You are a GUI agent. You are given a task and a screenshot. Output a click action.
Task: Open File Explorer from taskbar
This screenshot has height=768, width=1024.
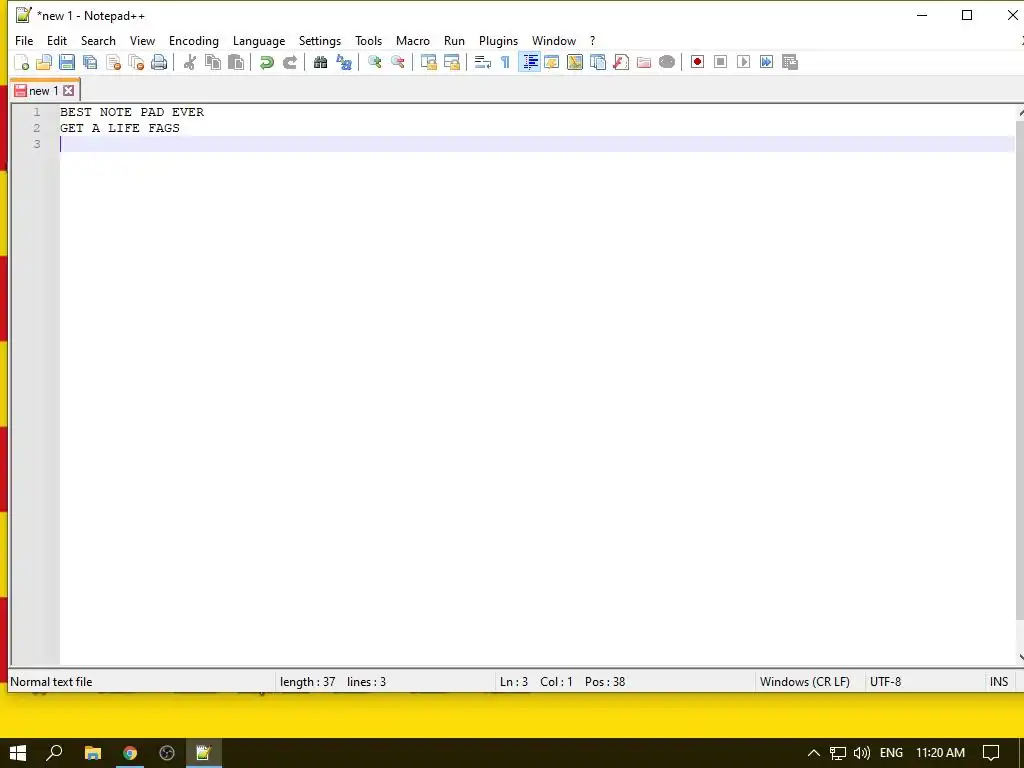click(93, 753)
